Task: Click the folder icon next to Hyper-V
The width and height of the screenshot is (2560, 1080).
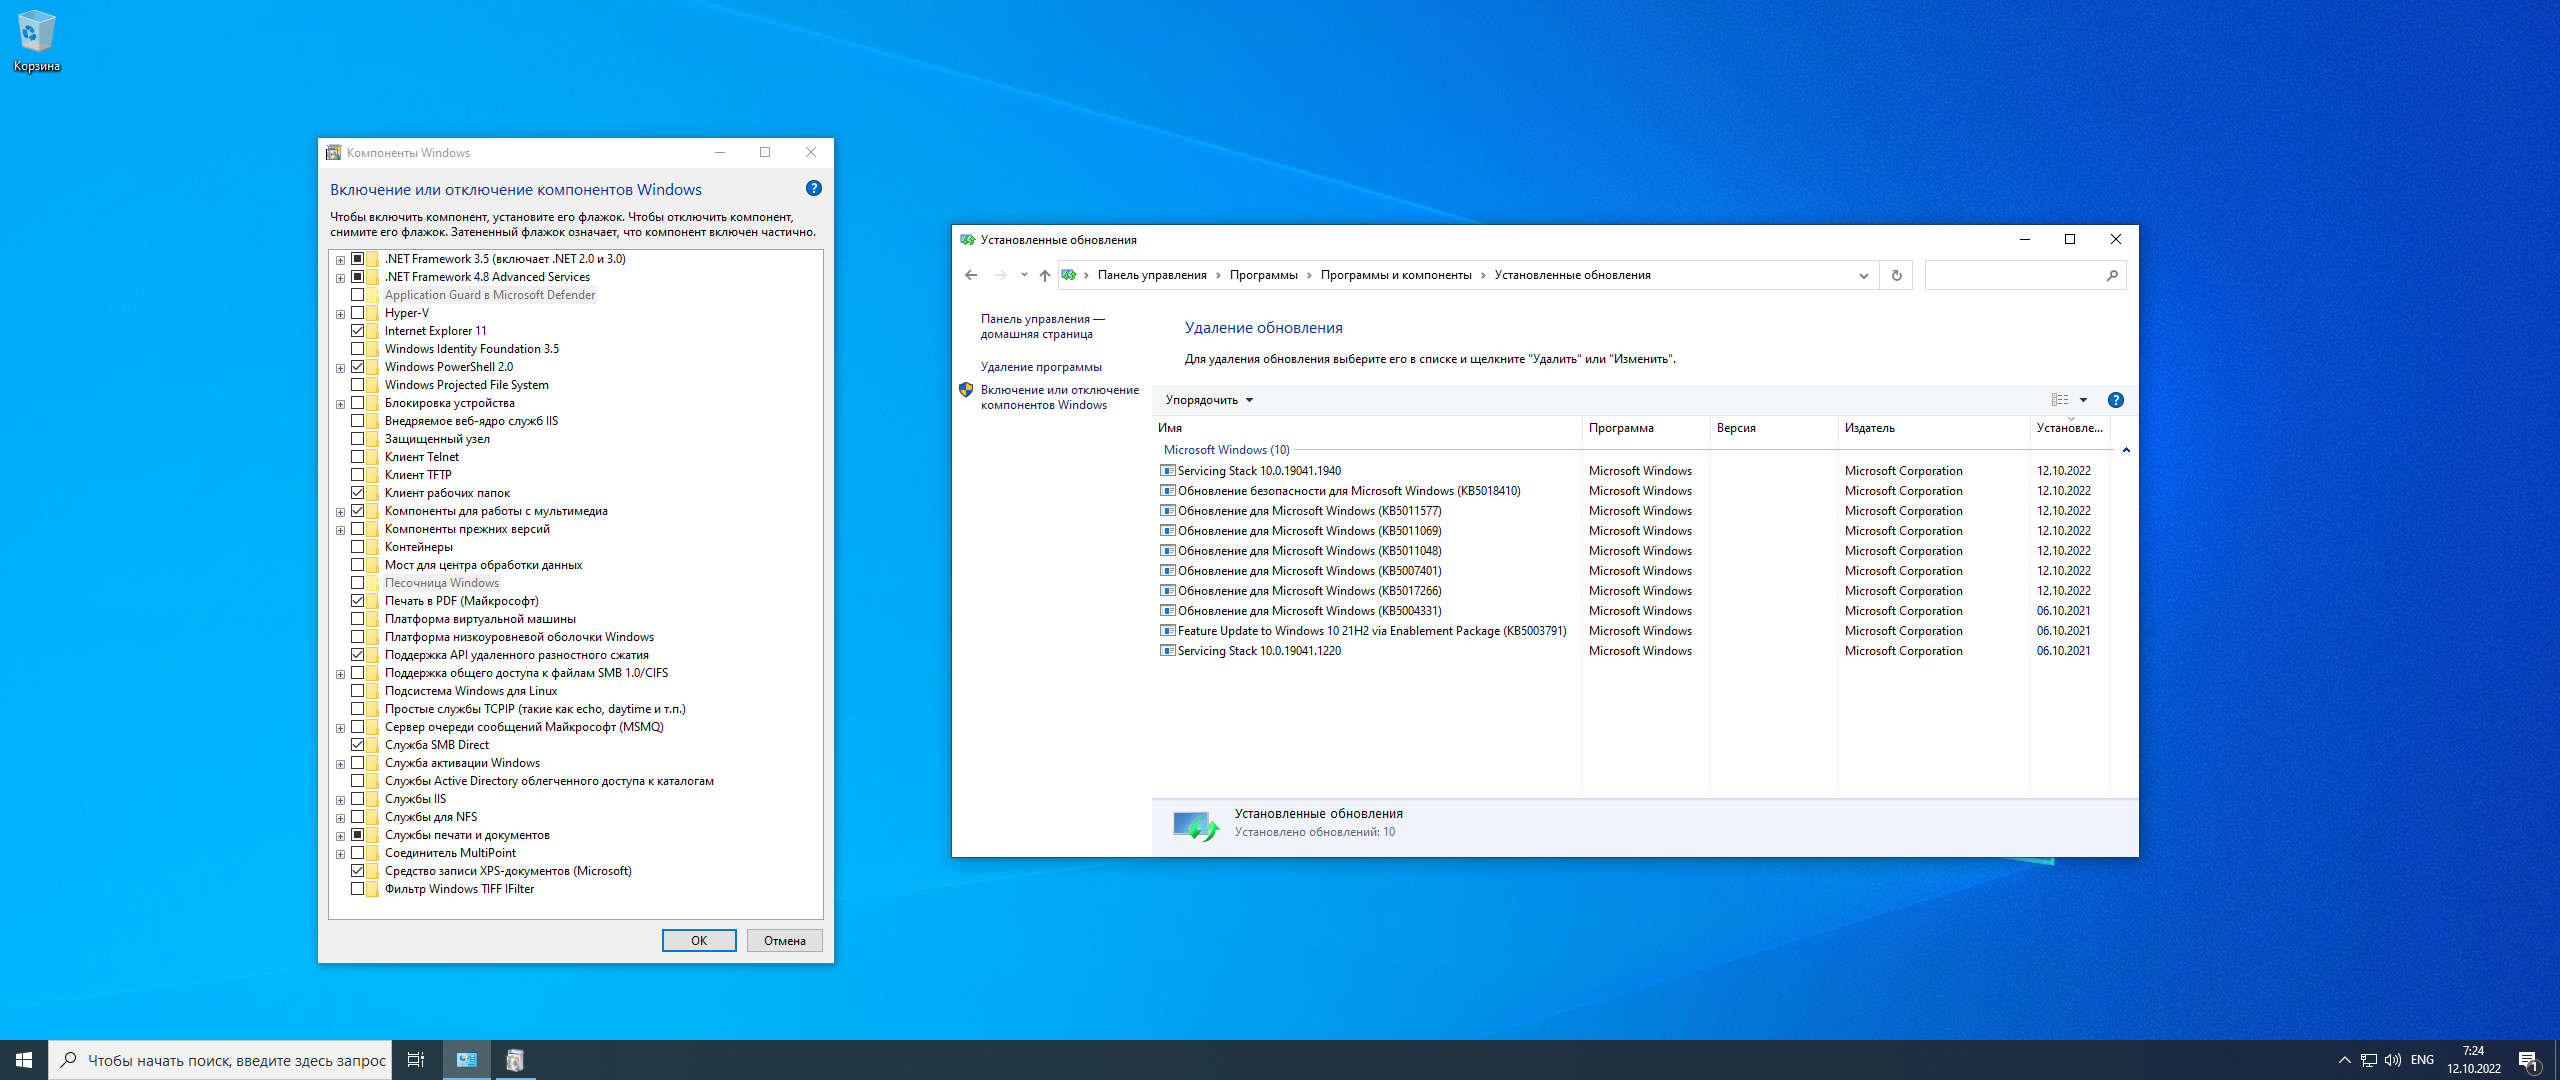Action: click(372, 313)
